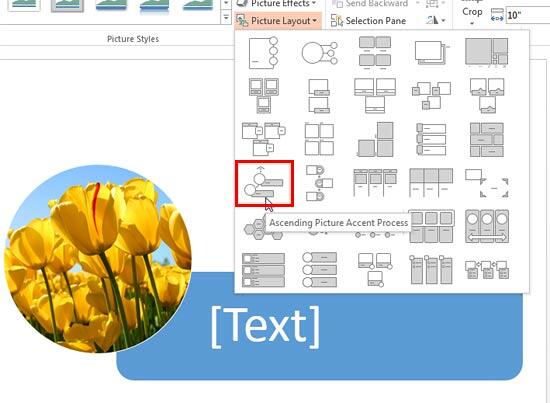
Task: Select the layout with three circles above a double arrow
Action: [x=487, y=227]
